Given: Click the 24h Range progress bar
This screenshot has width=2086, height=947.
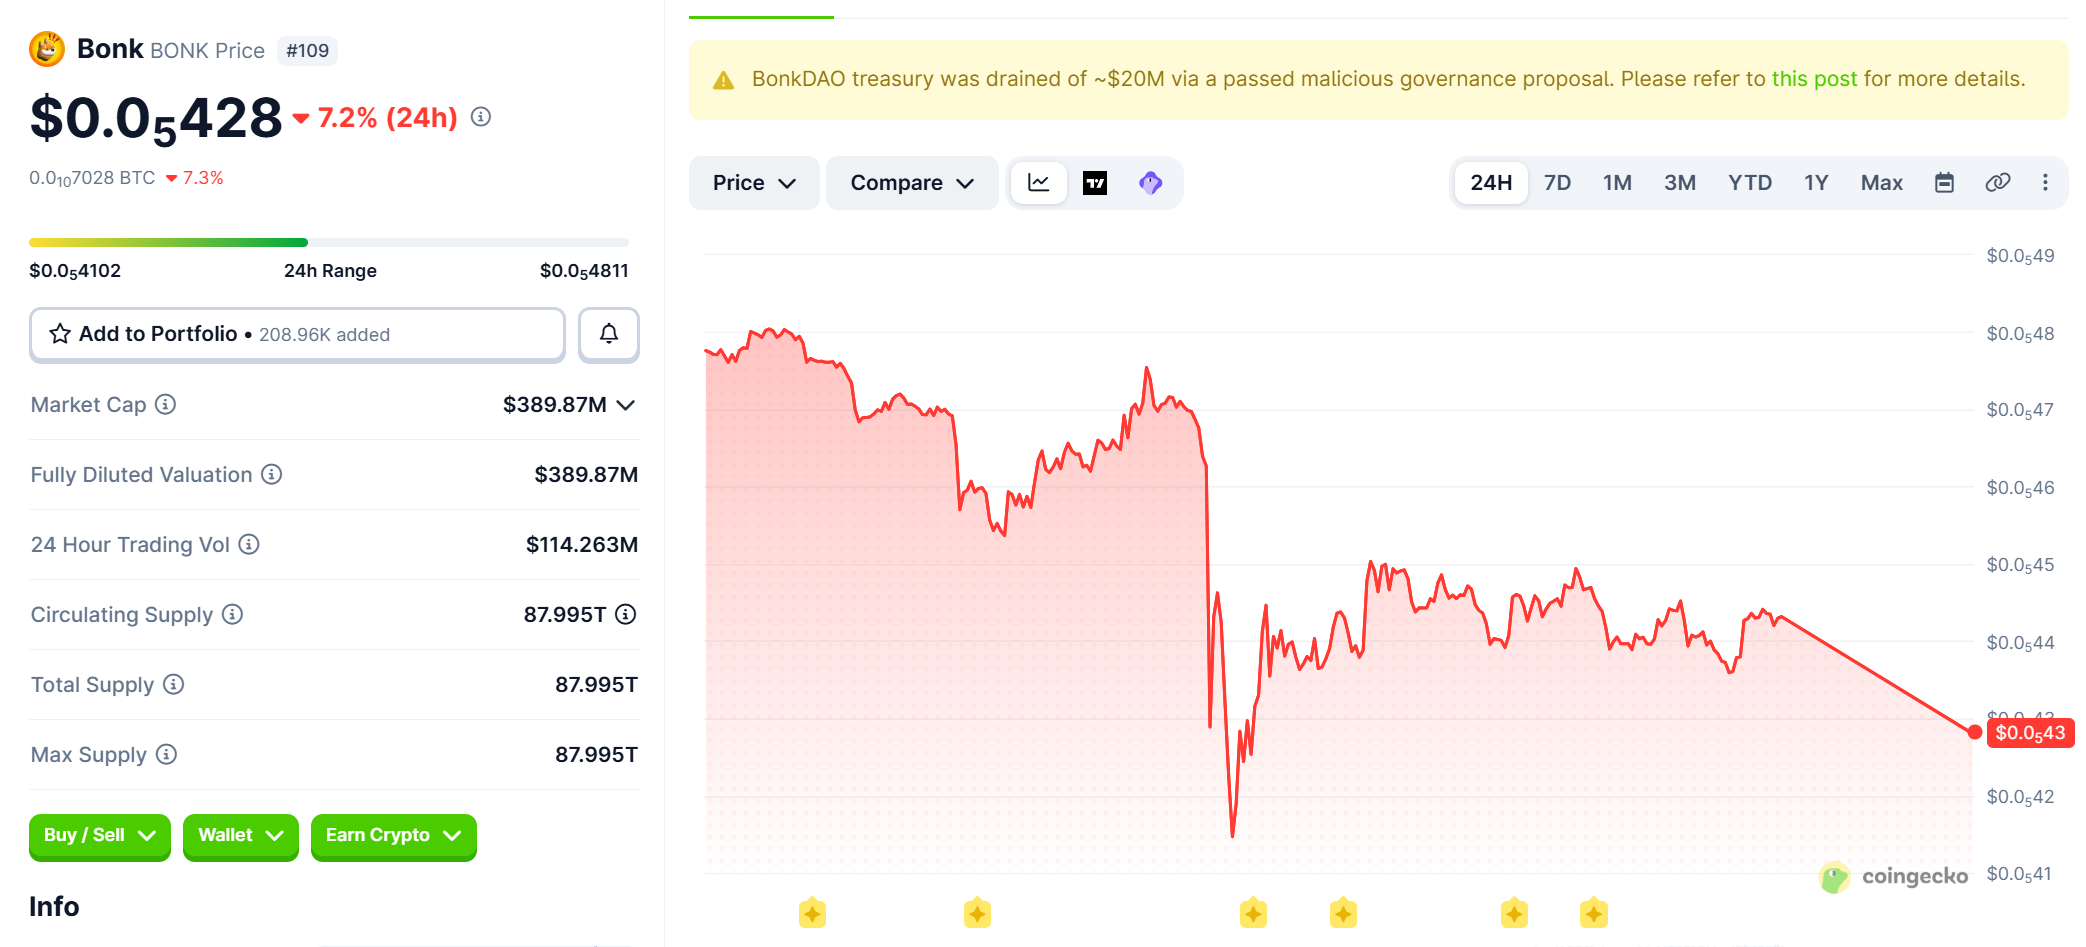Looking at the screenshot, I should click(x=329, y=242).
